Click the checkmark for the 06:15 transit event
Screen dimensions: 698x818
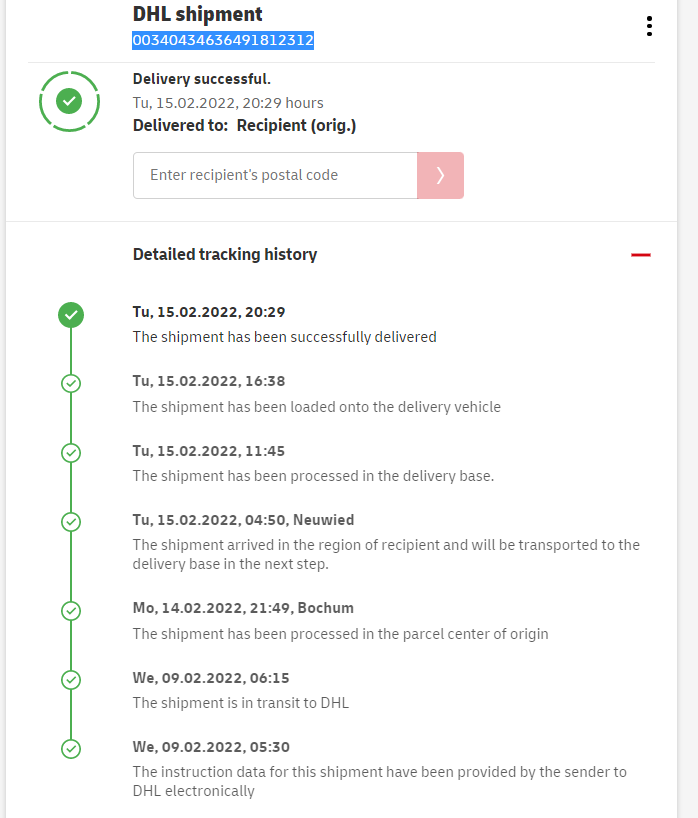click(71, 680)
